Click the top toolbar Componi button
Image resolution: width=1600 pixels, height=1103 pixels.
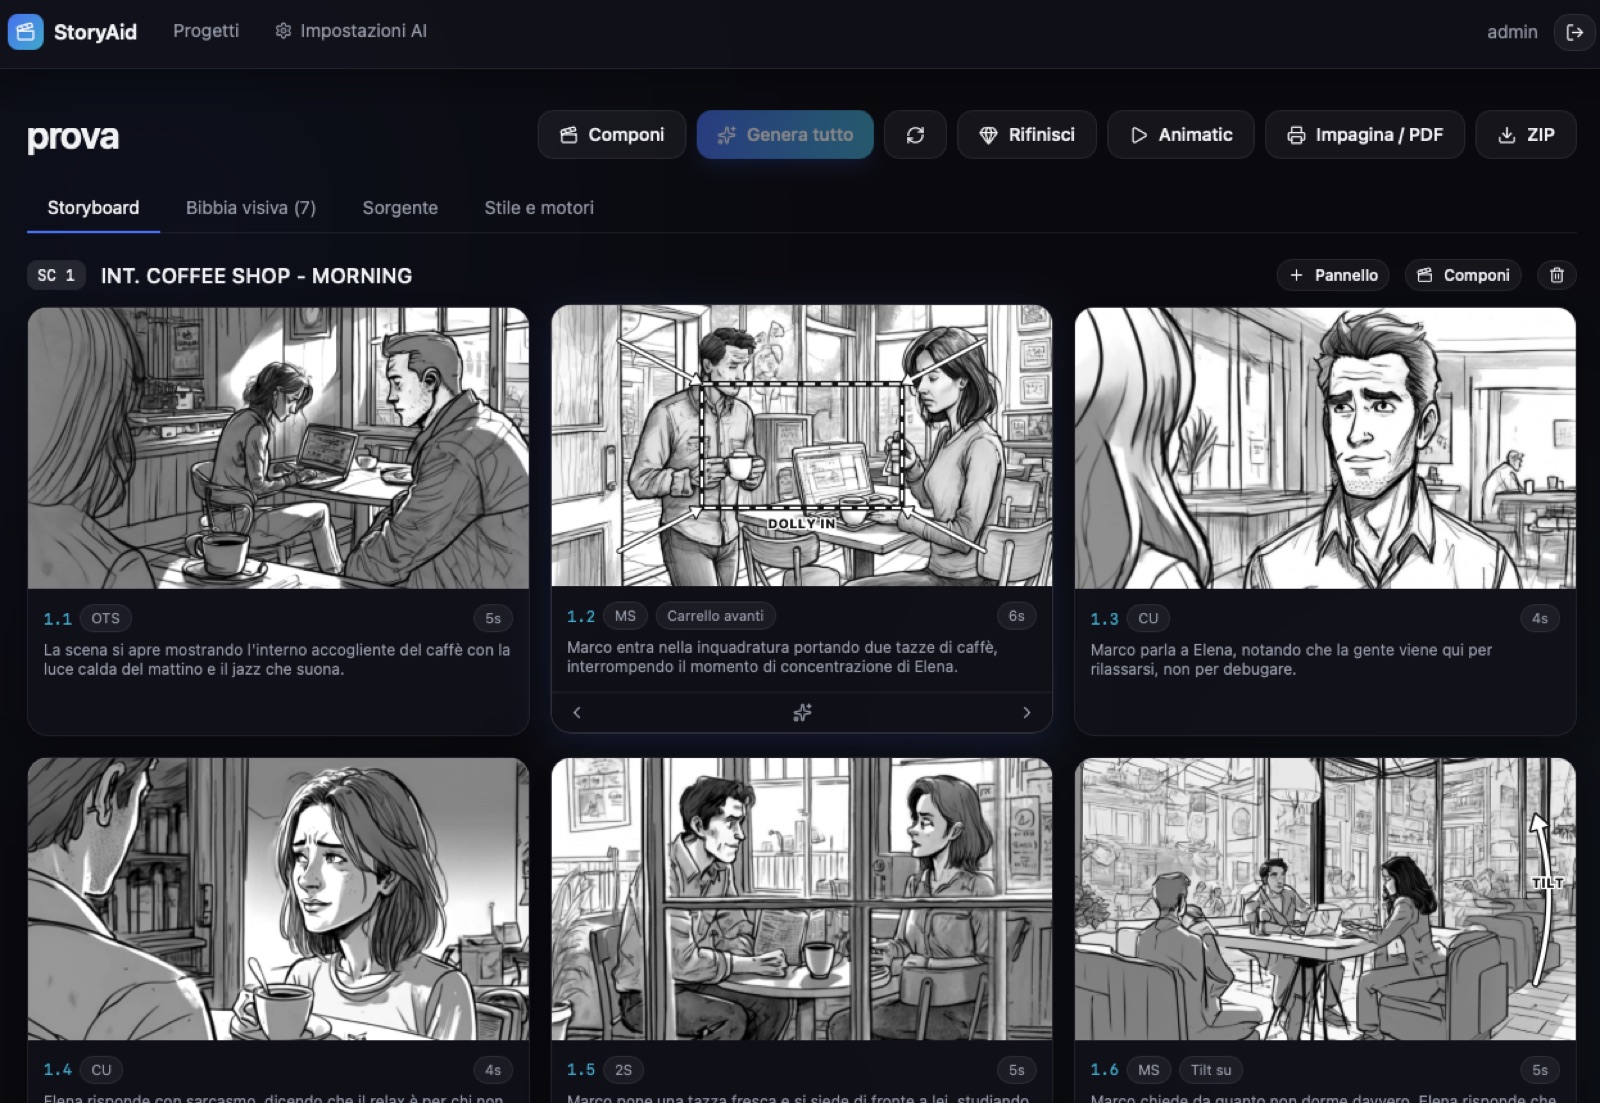coord(612,135)
